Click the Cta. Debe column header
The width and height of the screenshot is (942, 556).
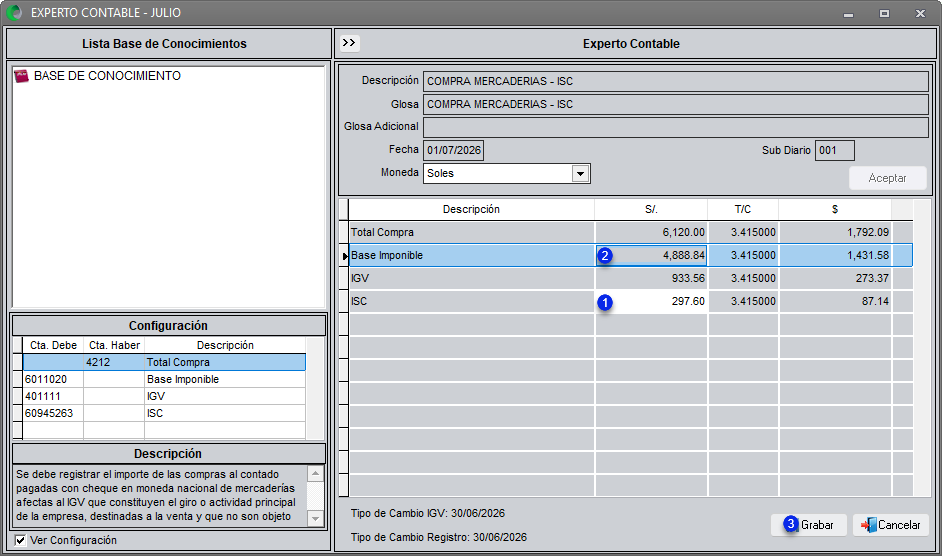(x=53, y=345)
